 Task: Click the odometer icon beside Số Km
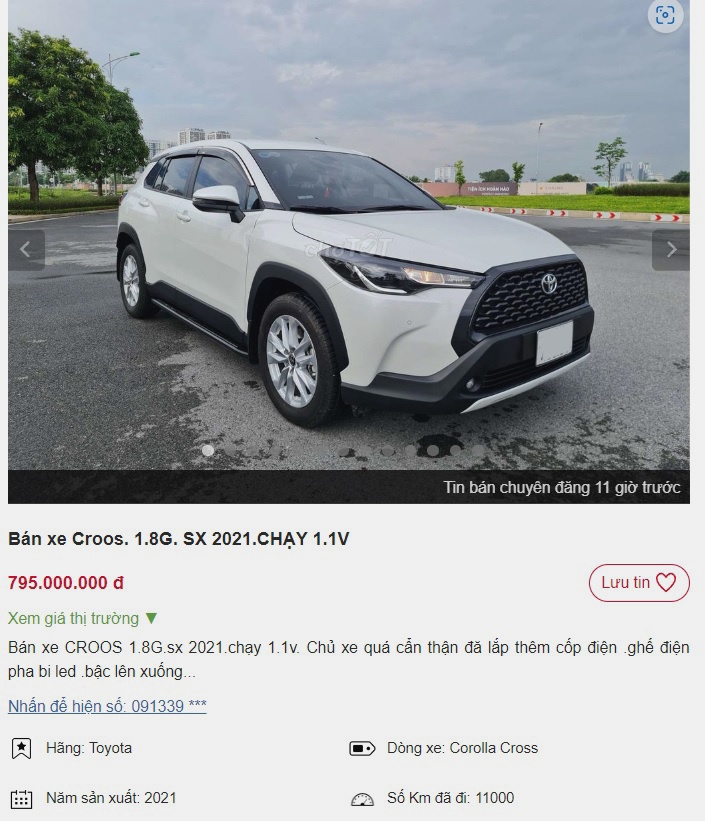362,799
